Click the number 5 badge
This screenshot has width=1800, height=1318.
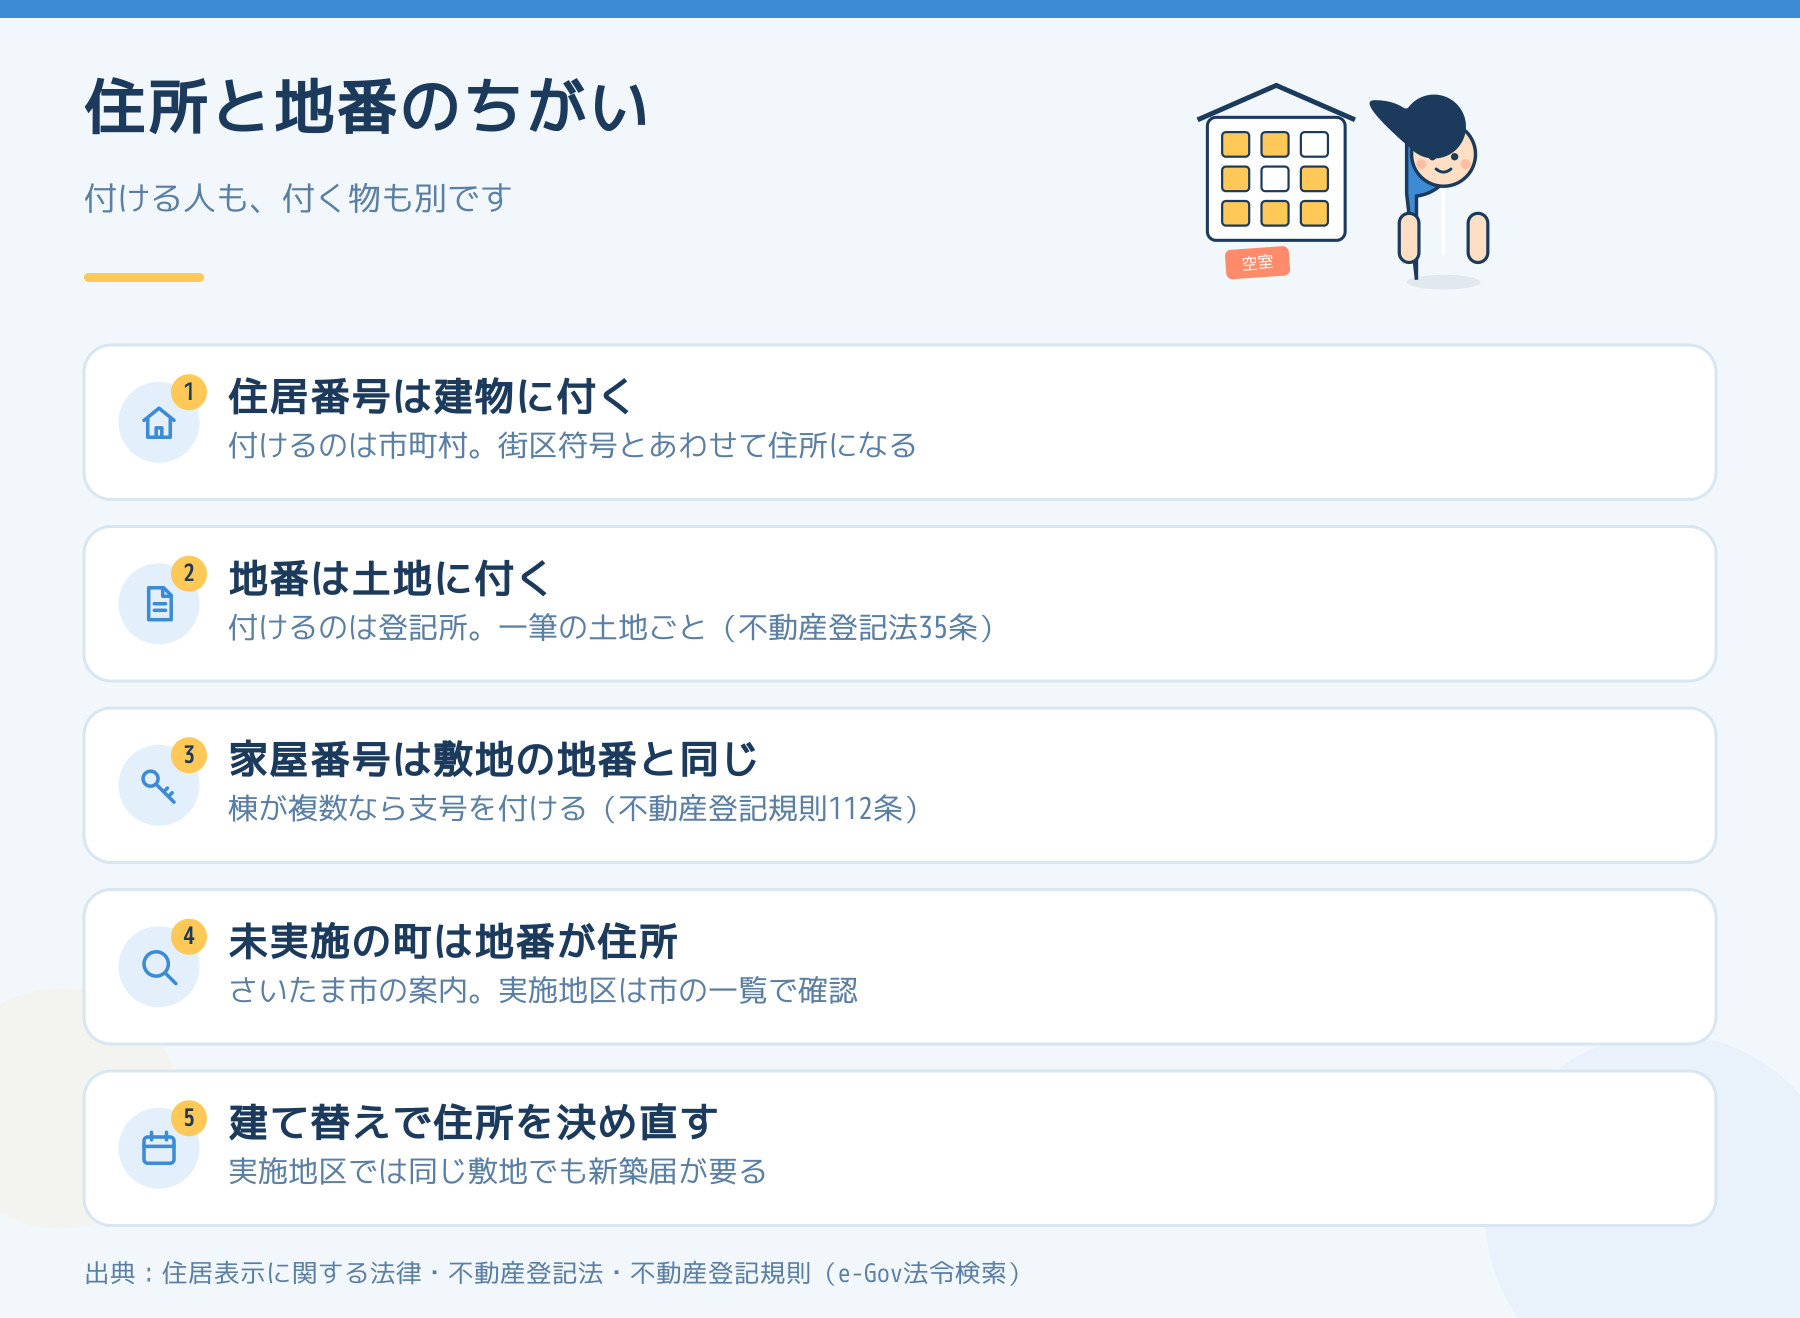[189, 1118]
